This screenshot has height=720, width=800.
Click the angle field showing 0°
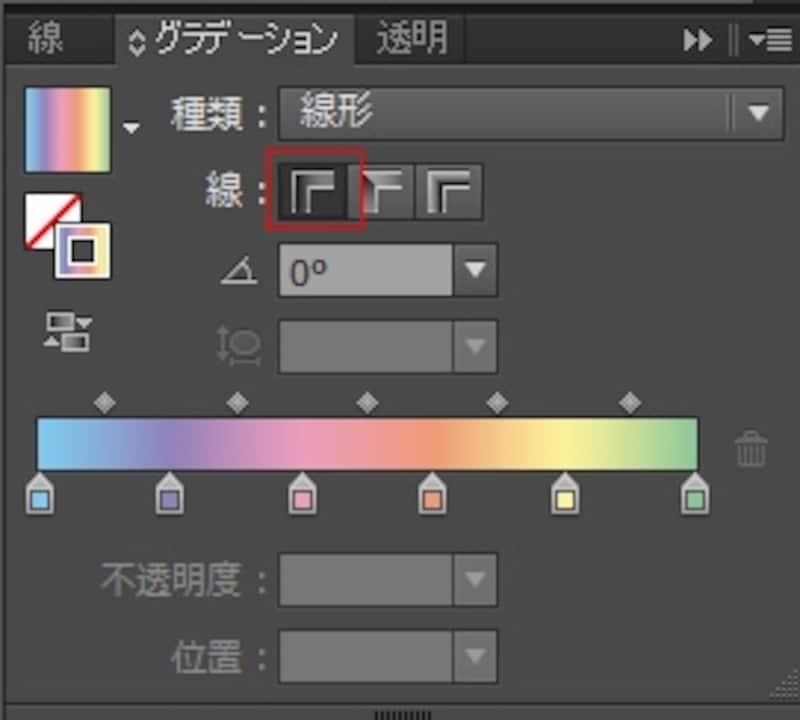pyautogui.click(x=365, y=270)
